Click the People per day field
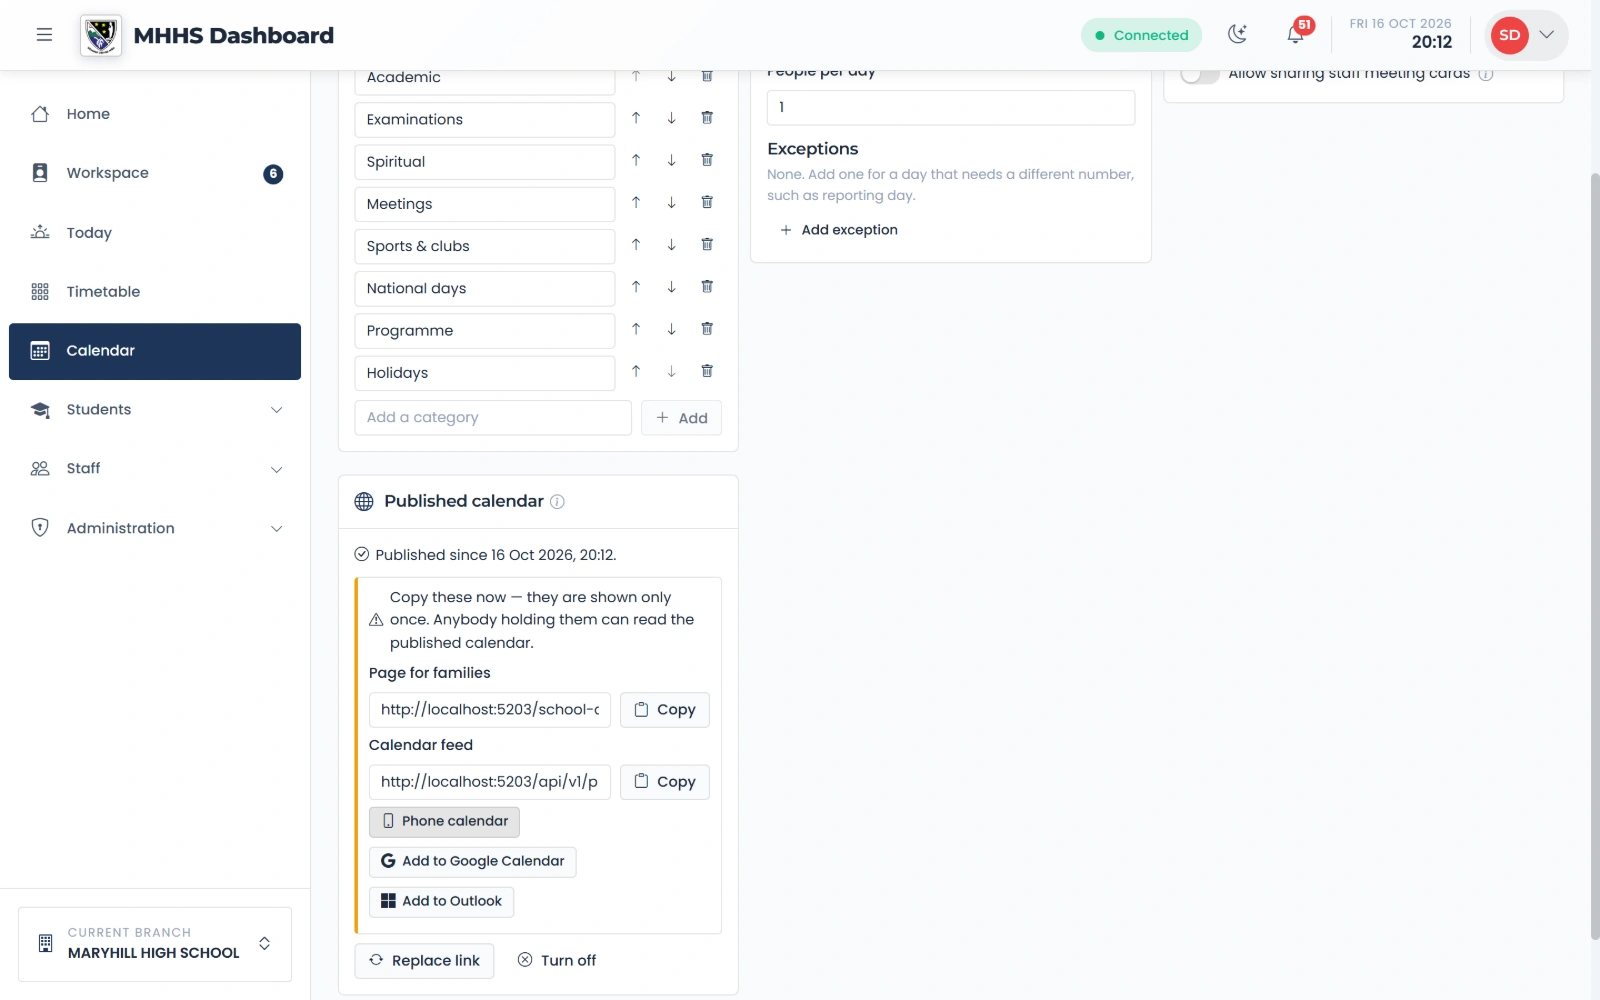This screenshot has width=1600, height=1000. point(951,108)
